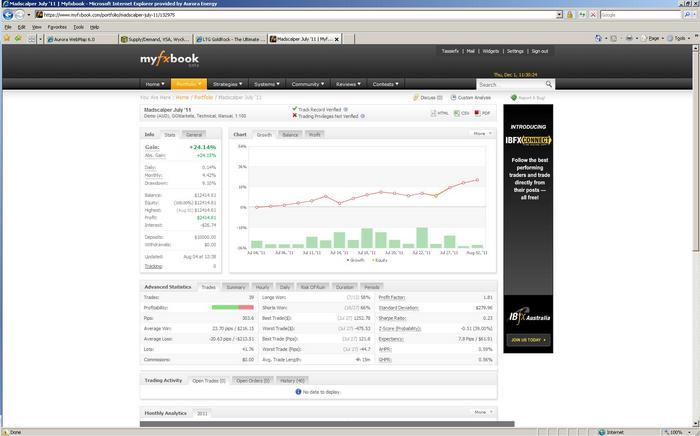700x436 pixels.
Task: Click the browser Back arrow button
Action: [x=8, y=15]
